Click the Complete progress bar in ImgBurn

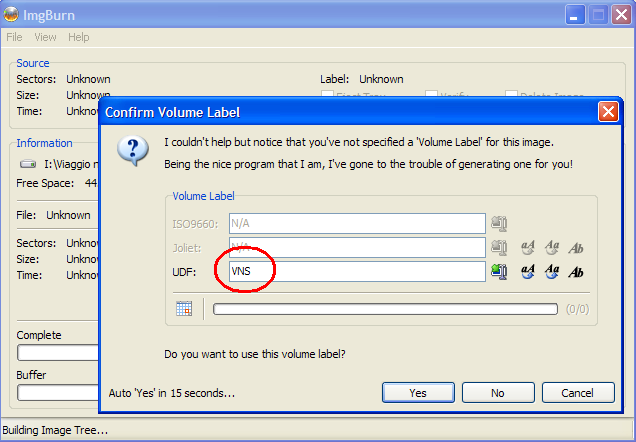tap(58, 353)
